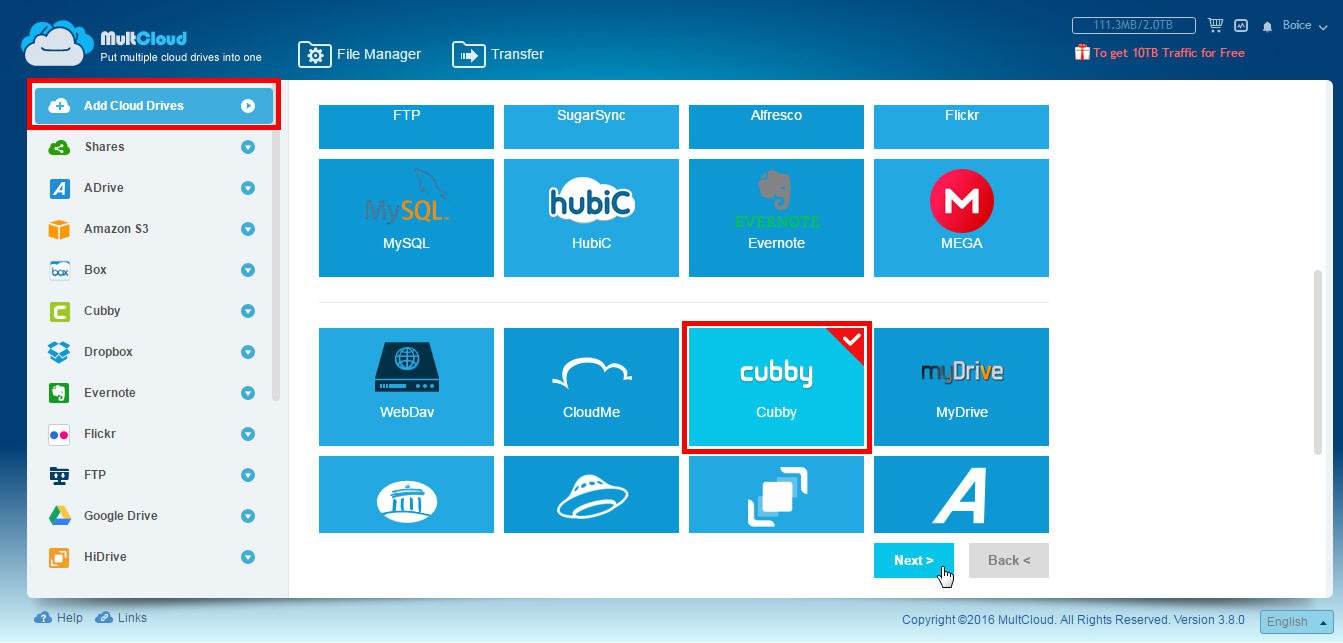Select Flickr in the sidebar
The width and height of the screenshot is (1343, 643).
[100, 434]
